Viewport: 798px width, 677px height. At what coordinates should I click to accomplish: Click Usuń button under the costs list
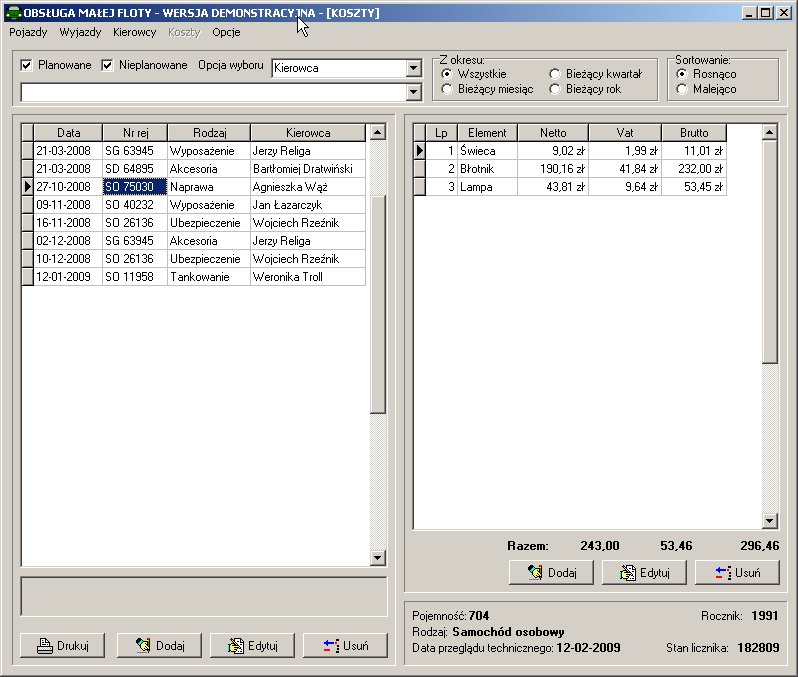click(x=345, y=646)
